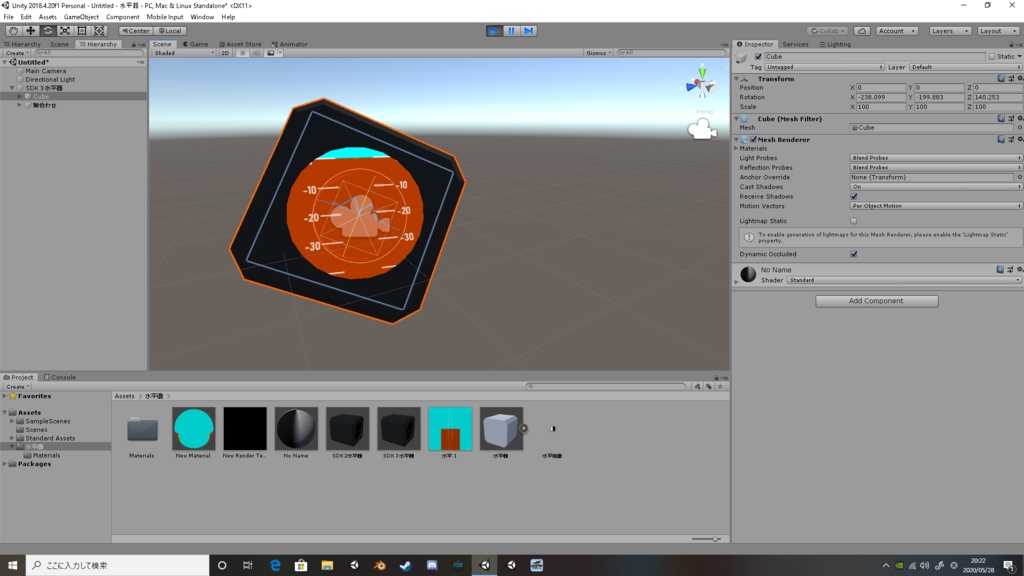Viewport: 1024px width, 576px height.
Task: Toggle Cube active checkbox
Action: point(758,57)
